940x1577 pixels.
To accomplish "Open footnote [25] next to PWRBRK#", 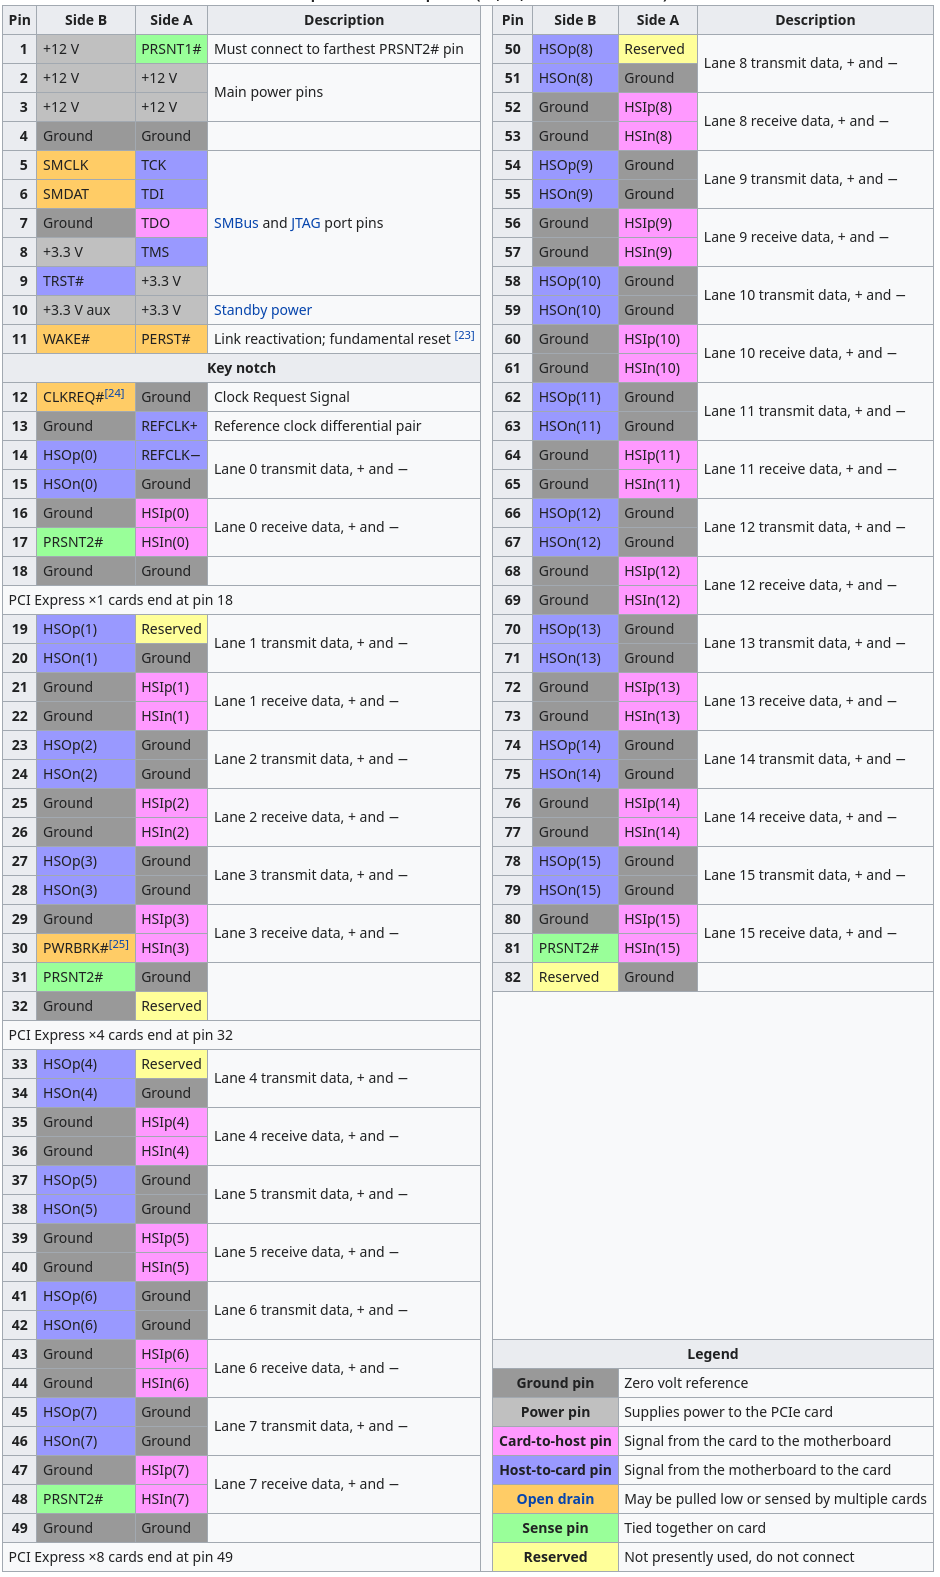I will point(119,944).
